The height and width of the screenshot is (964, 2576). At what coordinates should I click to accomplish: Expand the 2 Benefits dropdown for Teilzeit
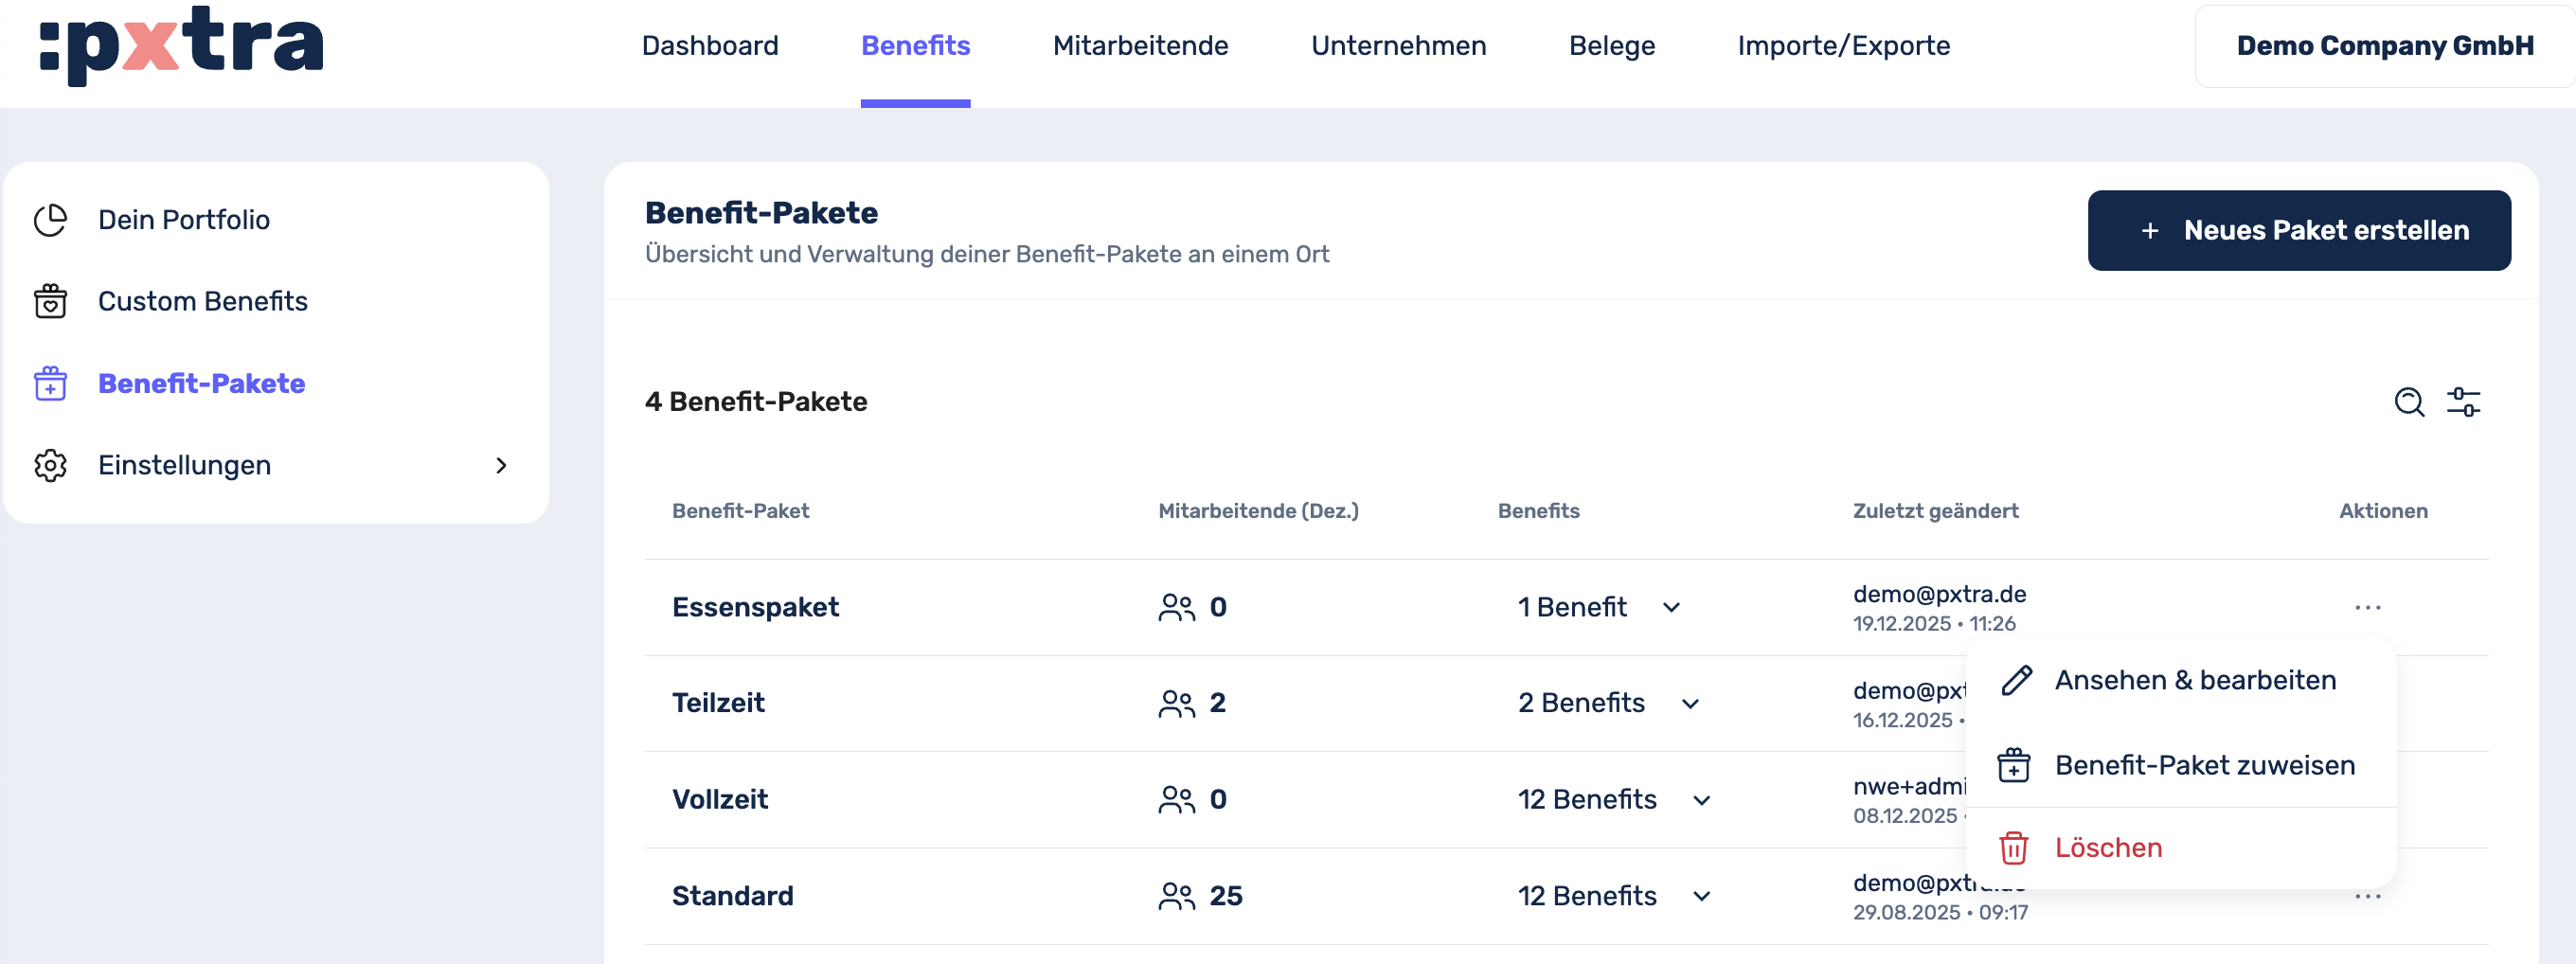(1690, 704)
